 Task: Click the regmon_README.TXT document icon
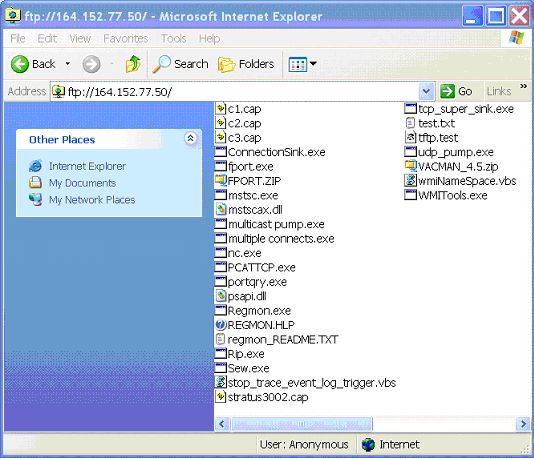point(221,339)
